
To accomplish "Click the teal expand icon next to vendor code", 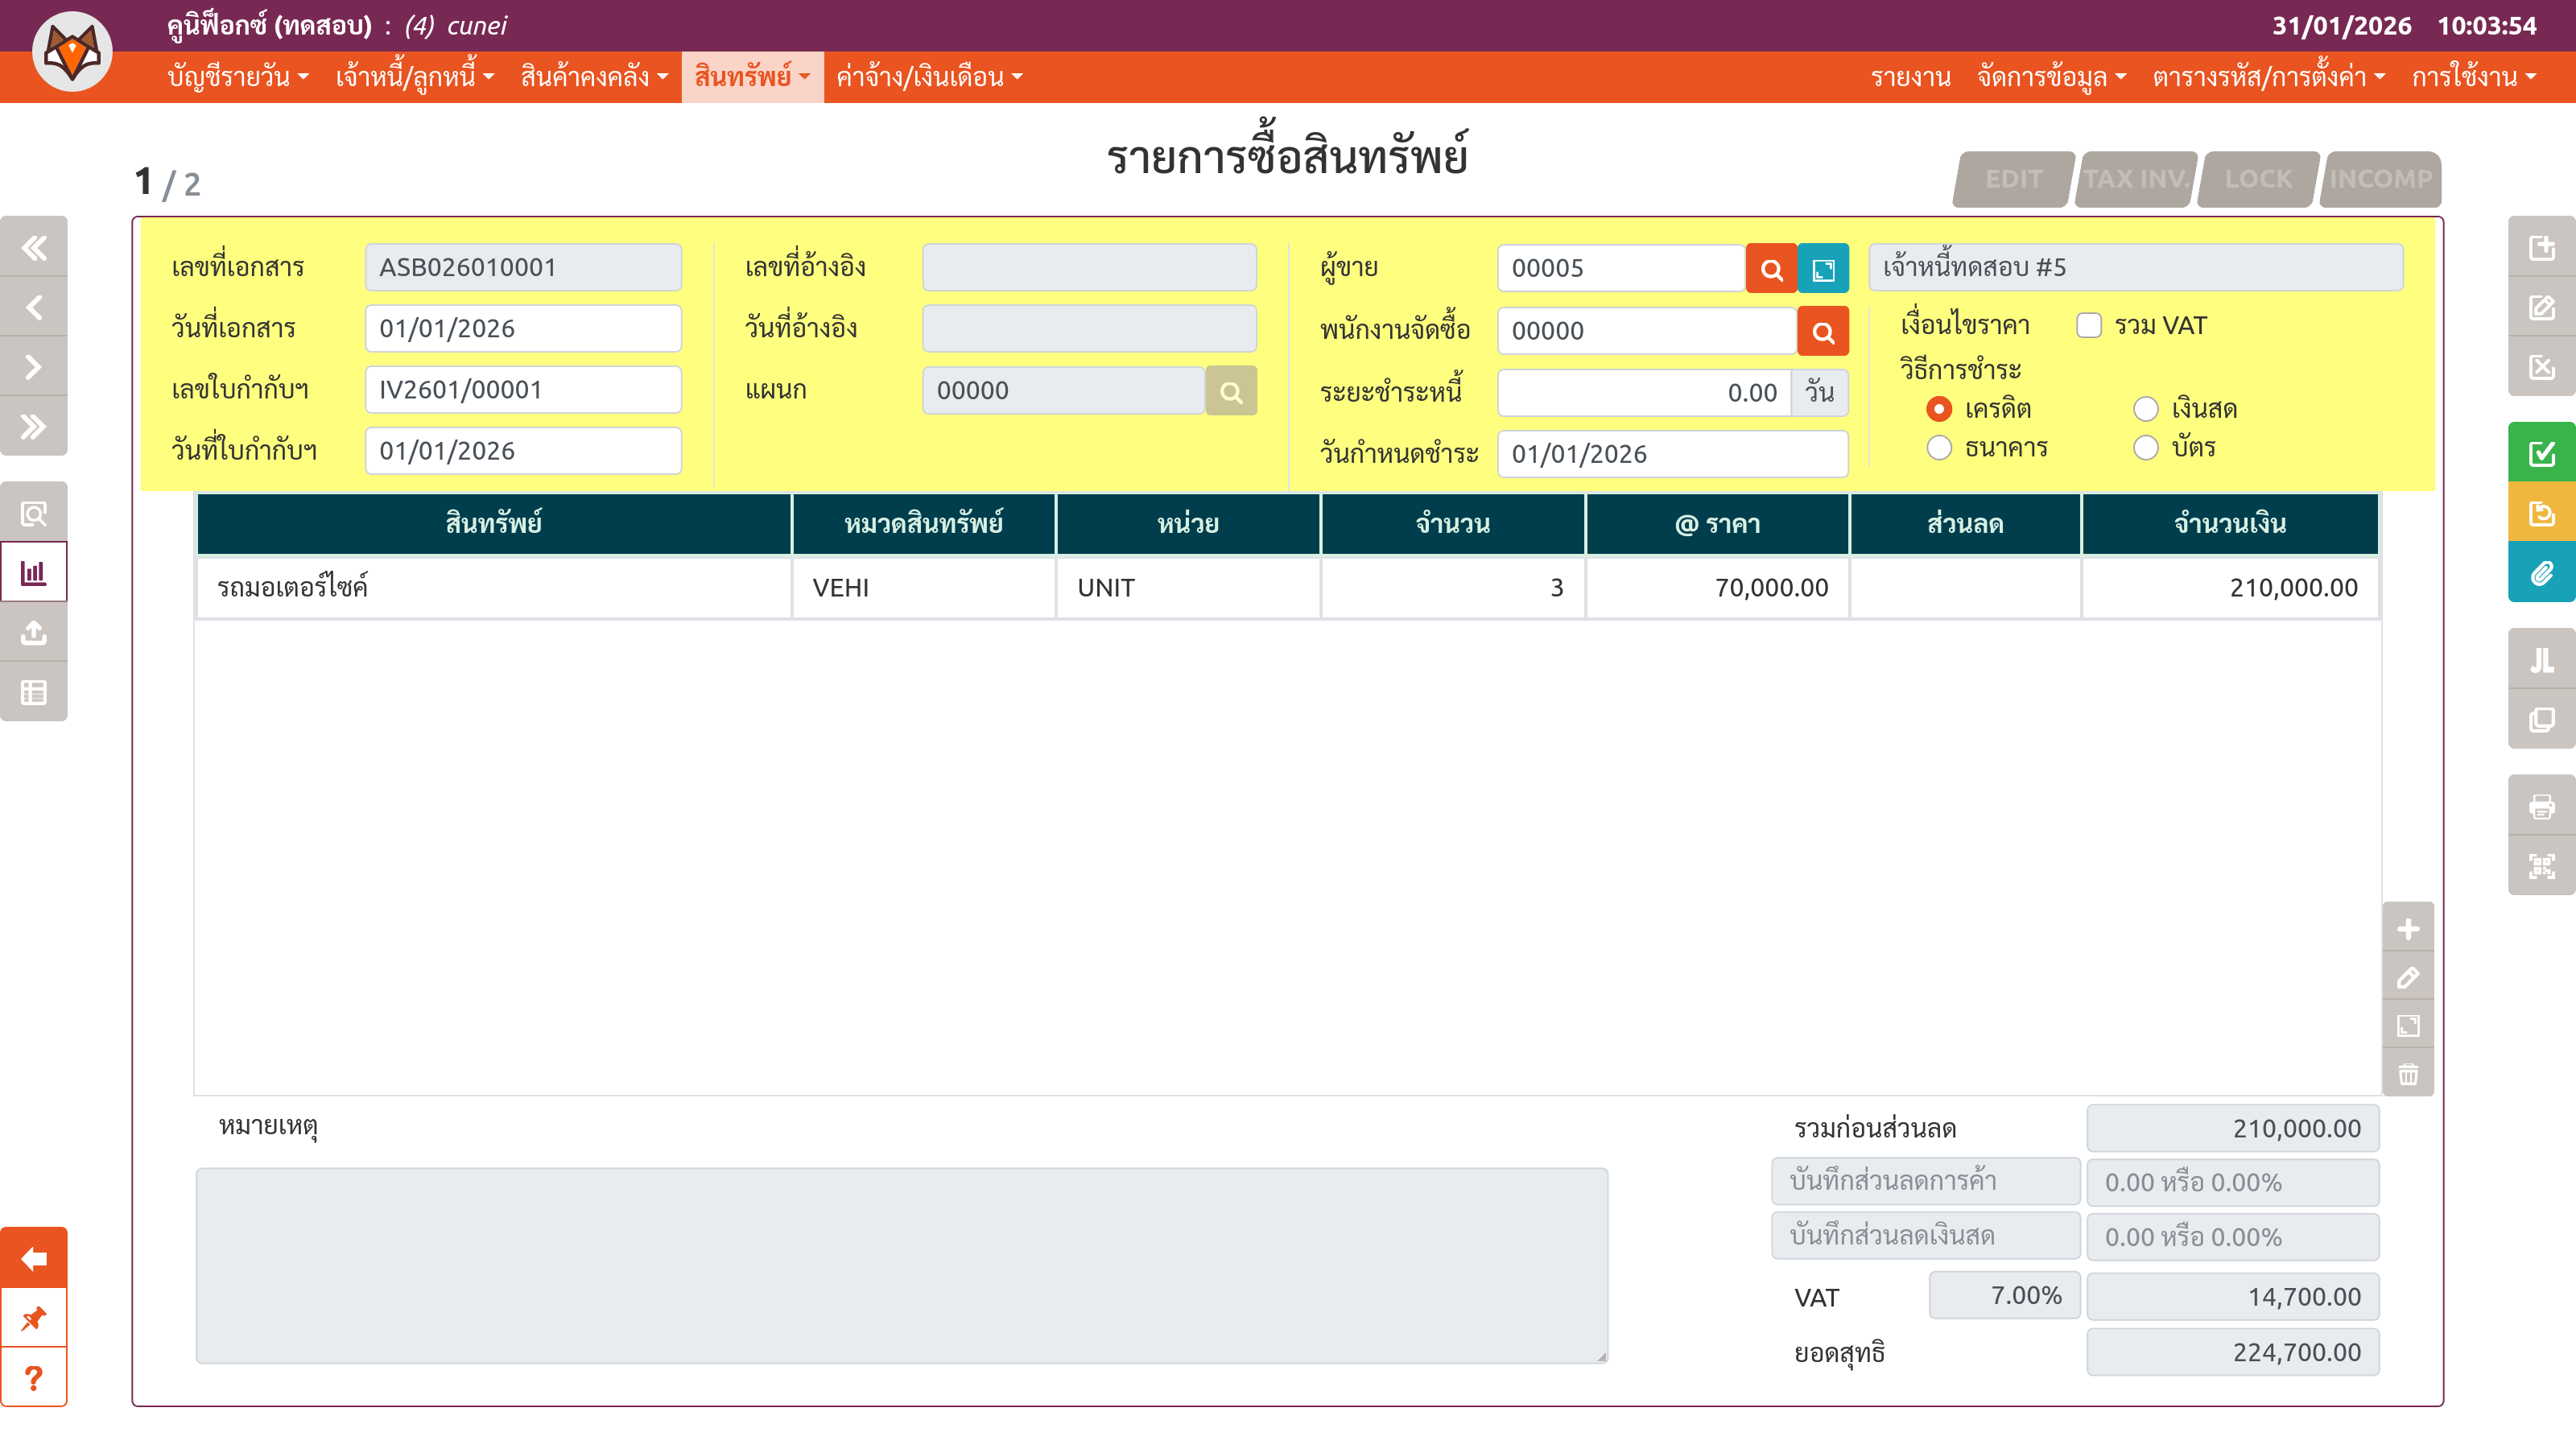I will [x=1823, y=269].
